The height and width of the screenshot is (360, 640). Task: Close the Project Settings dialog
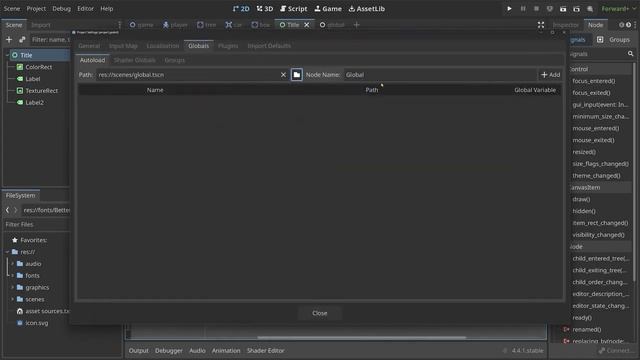(x=320, y=313)
